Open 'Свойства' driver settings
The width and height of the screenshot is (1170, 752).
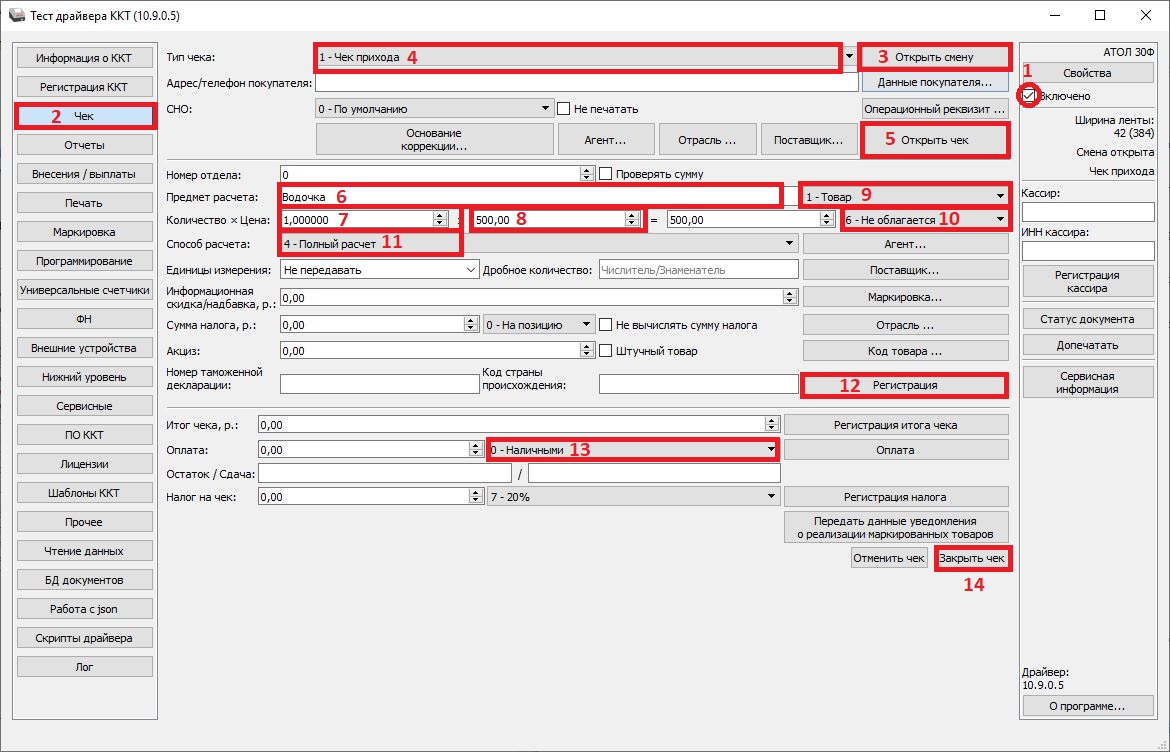pos(1087,73)
